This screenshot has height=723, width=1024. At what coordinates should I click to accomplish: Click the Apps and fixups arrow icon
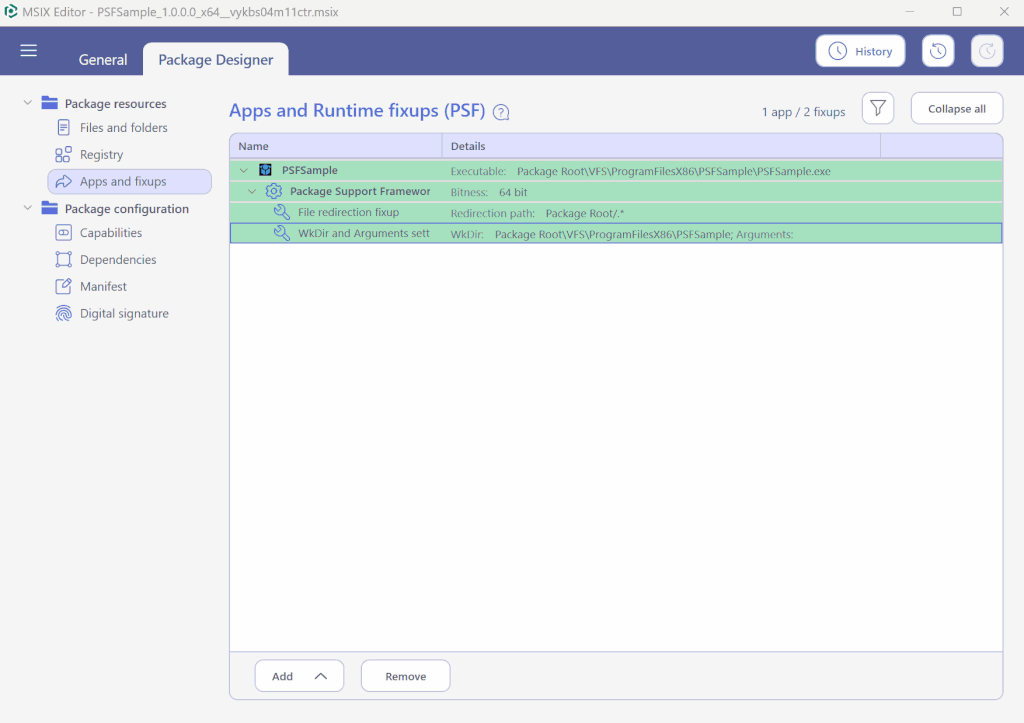(63, 182)
